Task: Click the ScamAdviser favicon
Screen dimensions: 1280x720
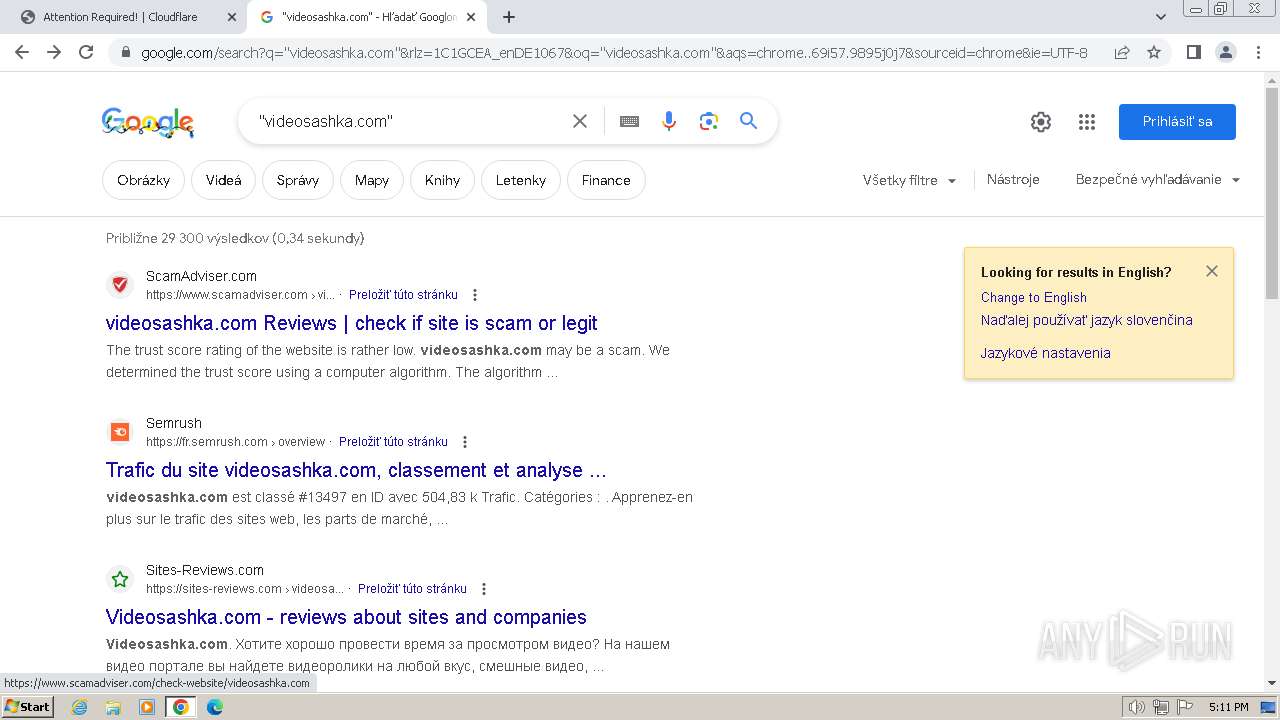Action: point(120,285)
